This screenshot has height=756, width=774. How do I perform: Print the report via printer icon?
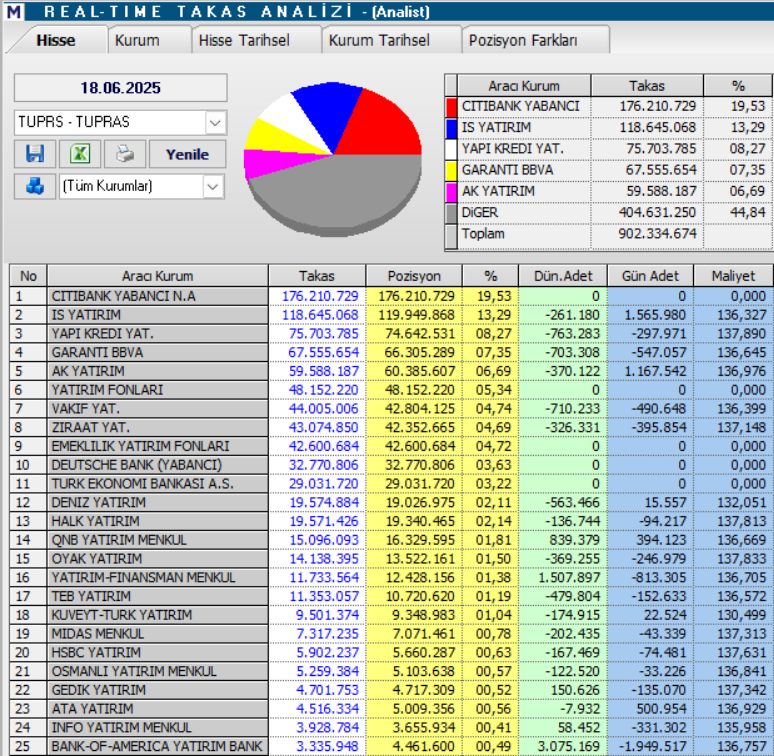(x=124, y=154)
